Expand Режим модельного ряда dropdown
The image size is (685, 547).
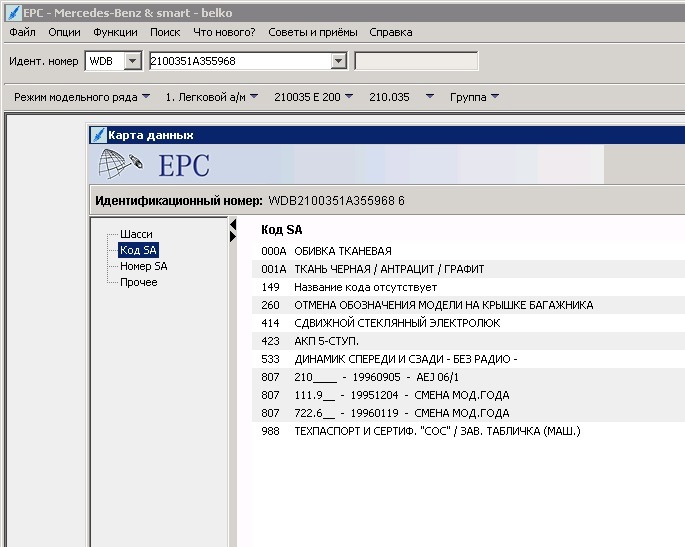82,97
